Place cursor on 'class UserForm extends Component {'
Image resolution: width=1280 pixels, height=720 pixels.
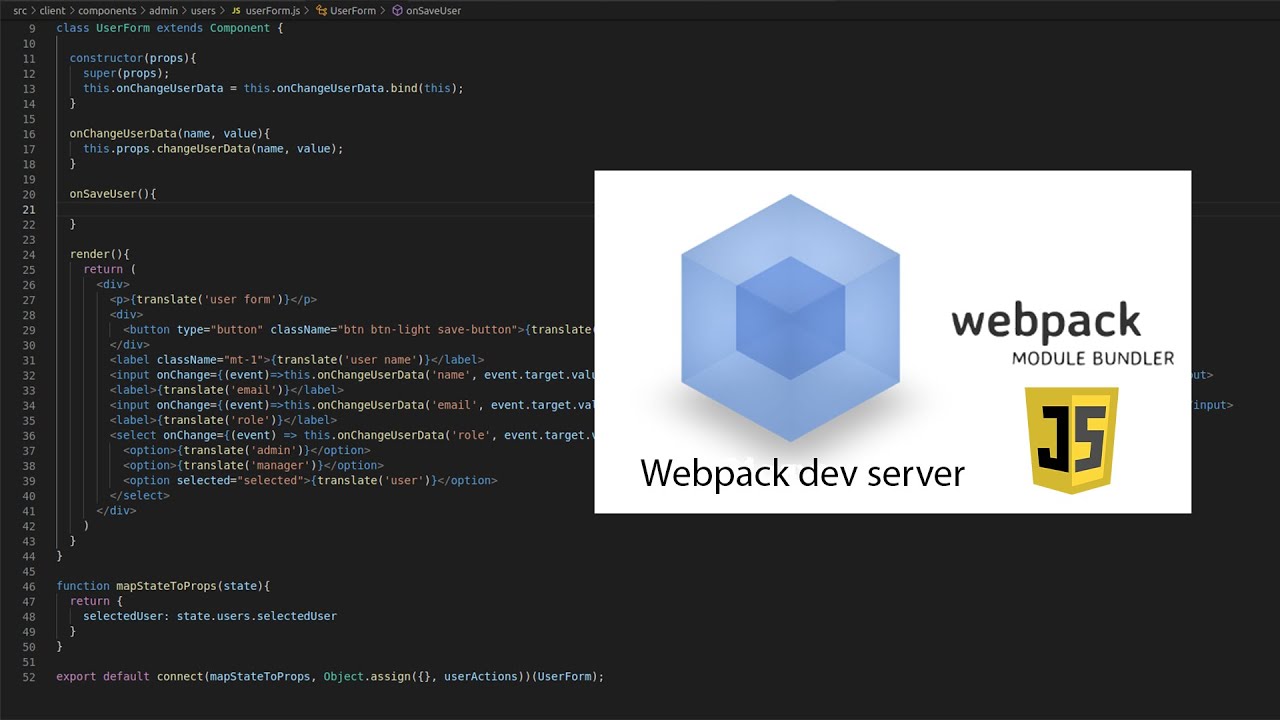pos(170,28)
